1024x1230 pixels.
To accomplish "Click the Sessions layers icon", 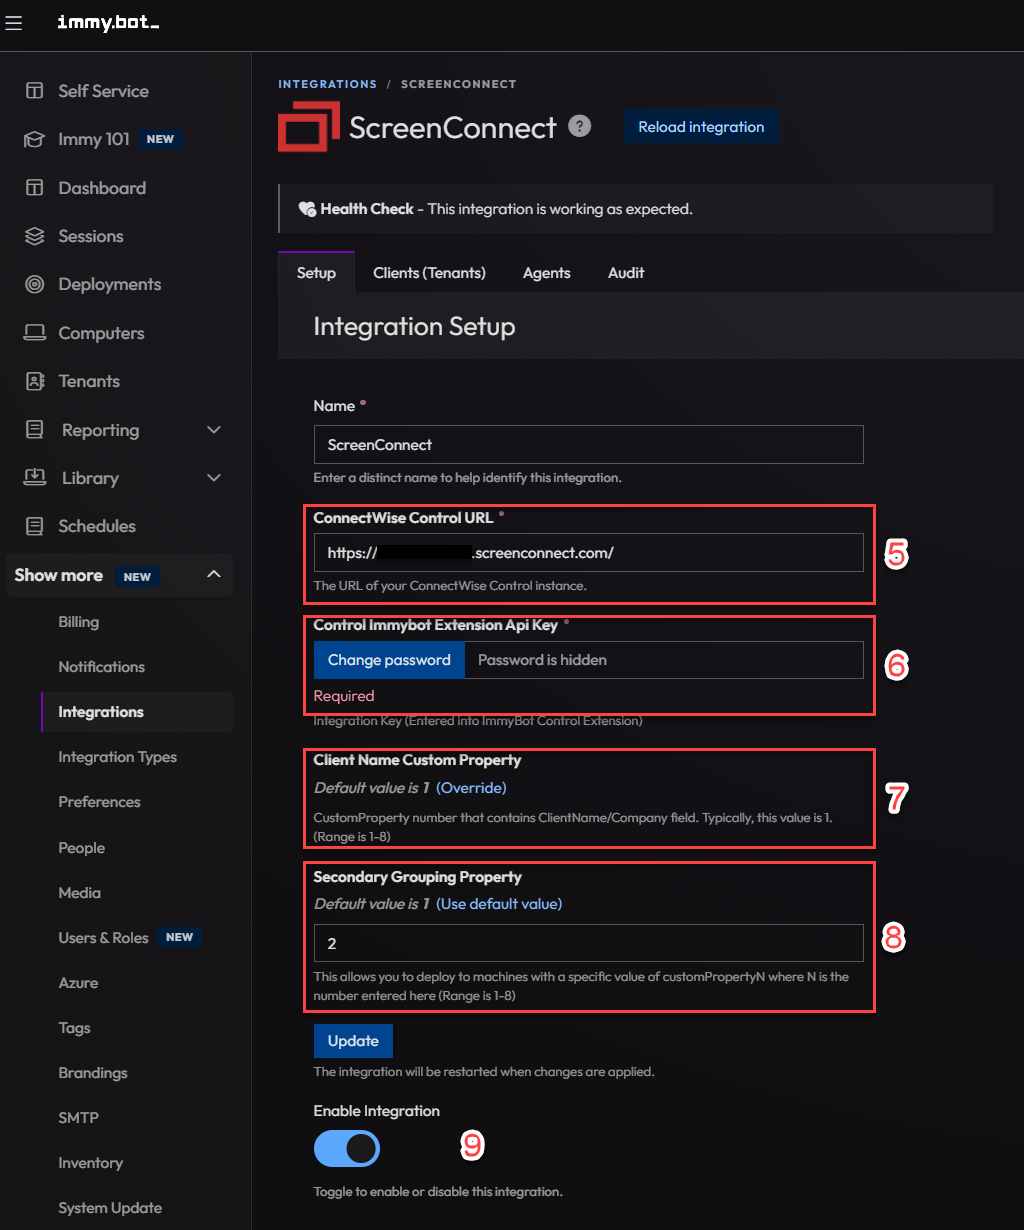I will [x=35, y=236].
